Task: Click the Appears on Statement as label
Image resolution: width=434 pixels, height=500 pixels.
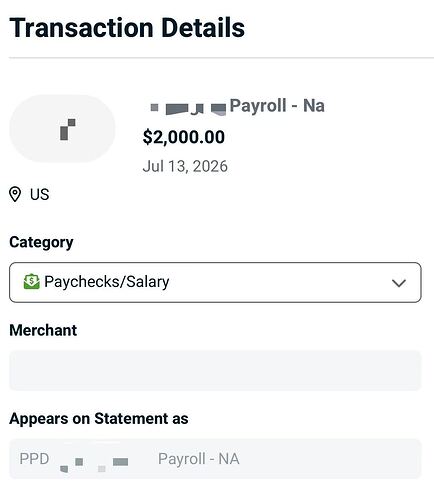Action: (99, 419)
